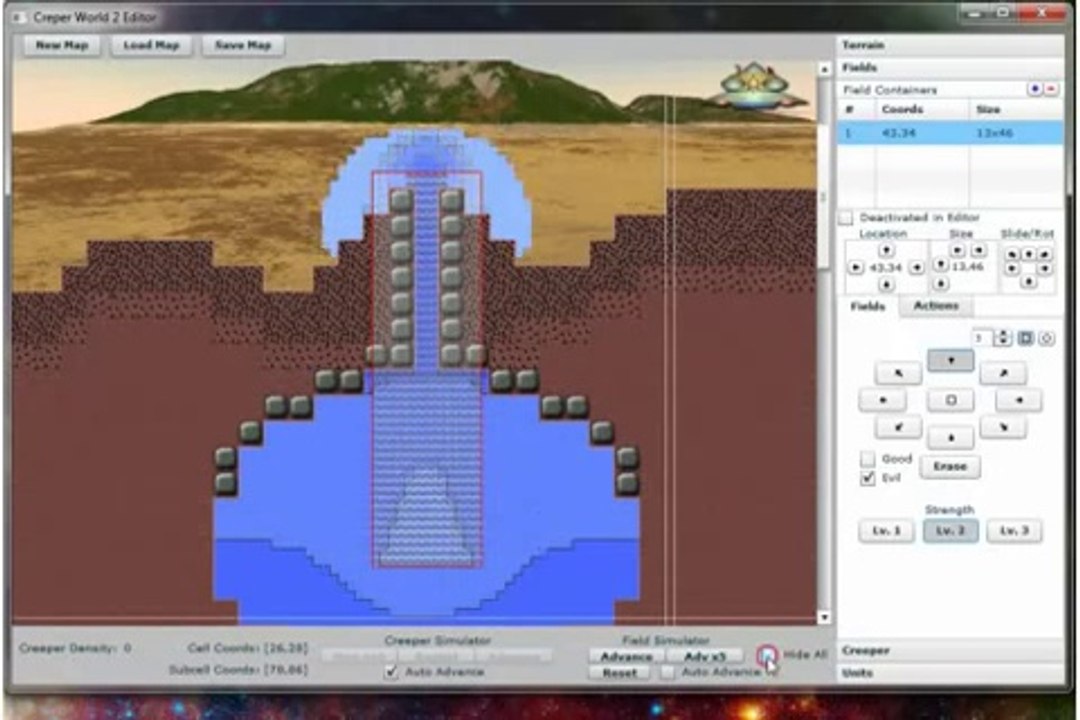Click the Erase button
Image resolution: width=1080 pixels, height=720 pixels.
click(x=950, y=466)
